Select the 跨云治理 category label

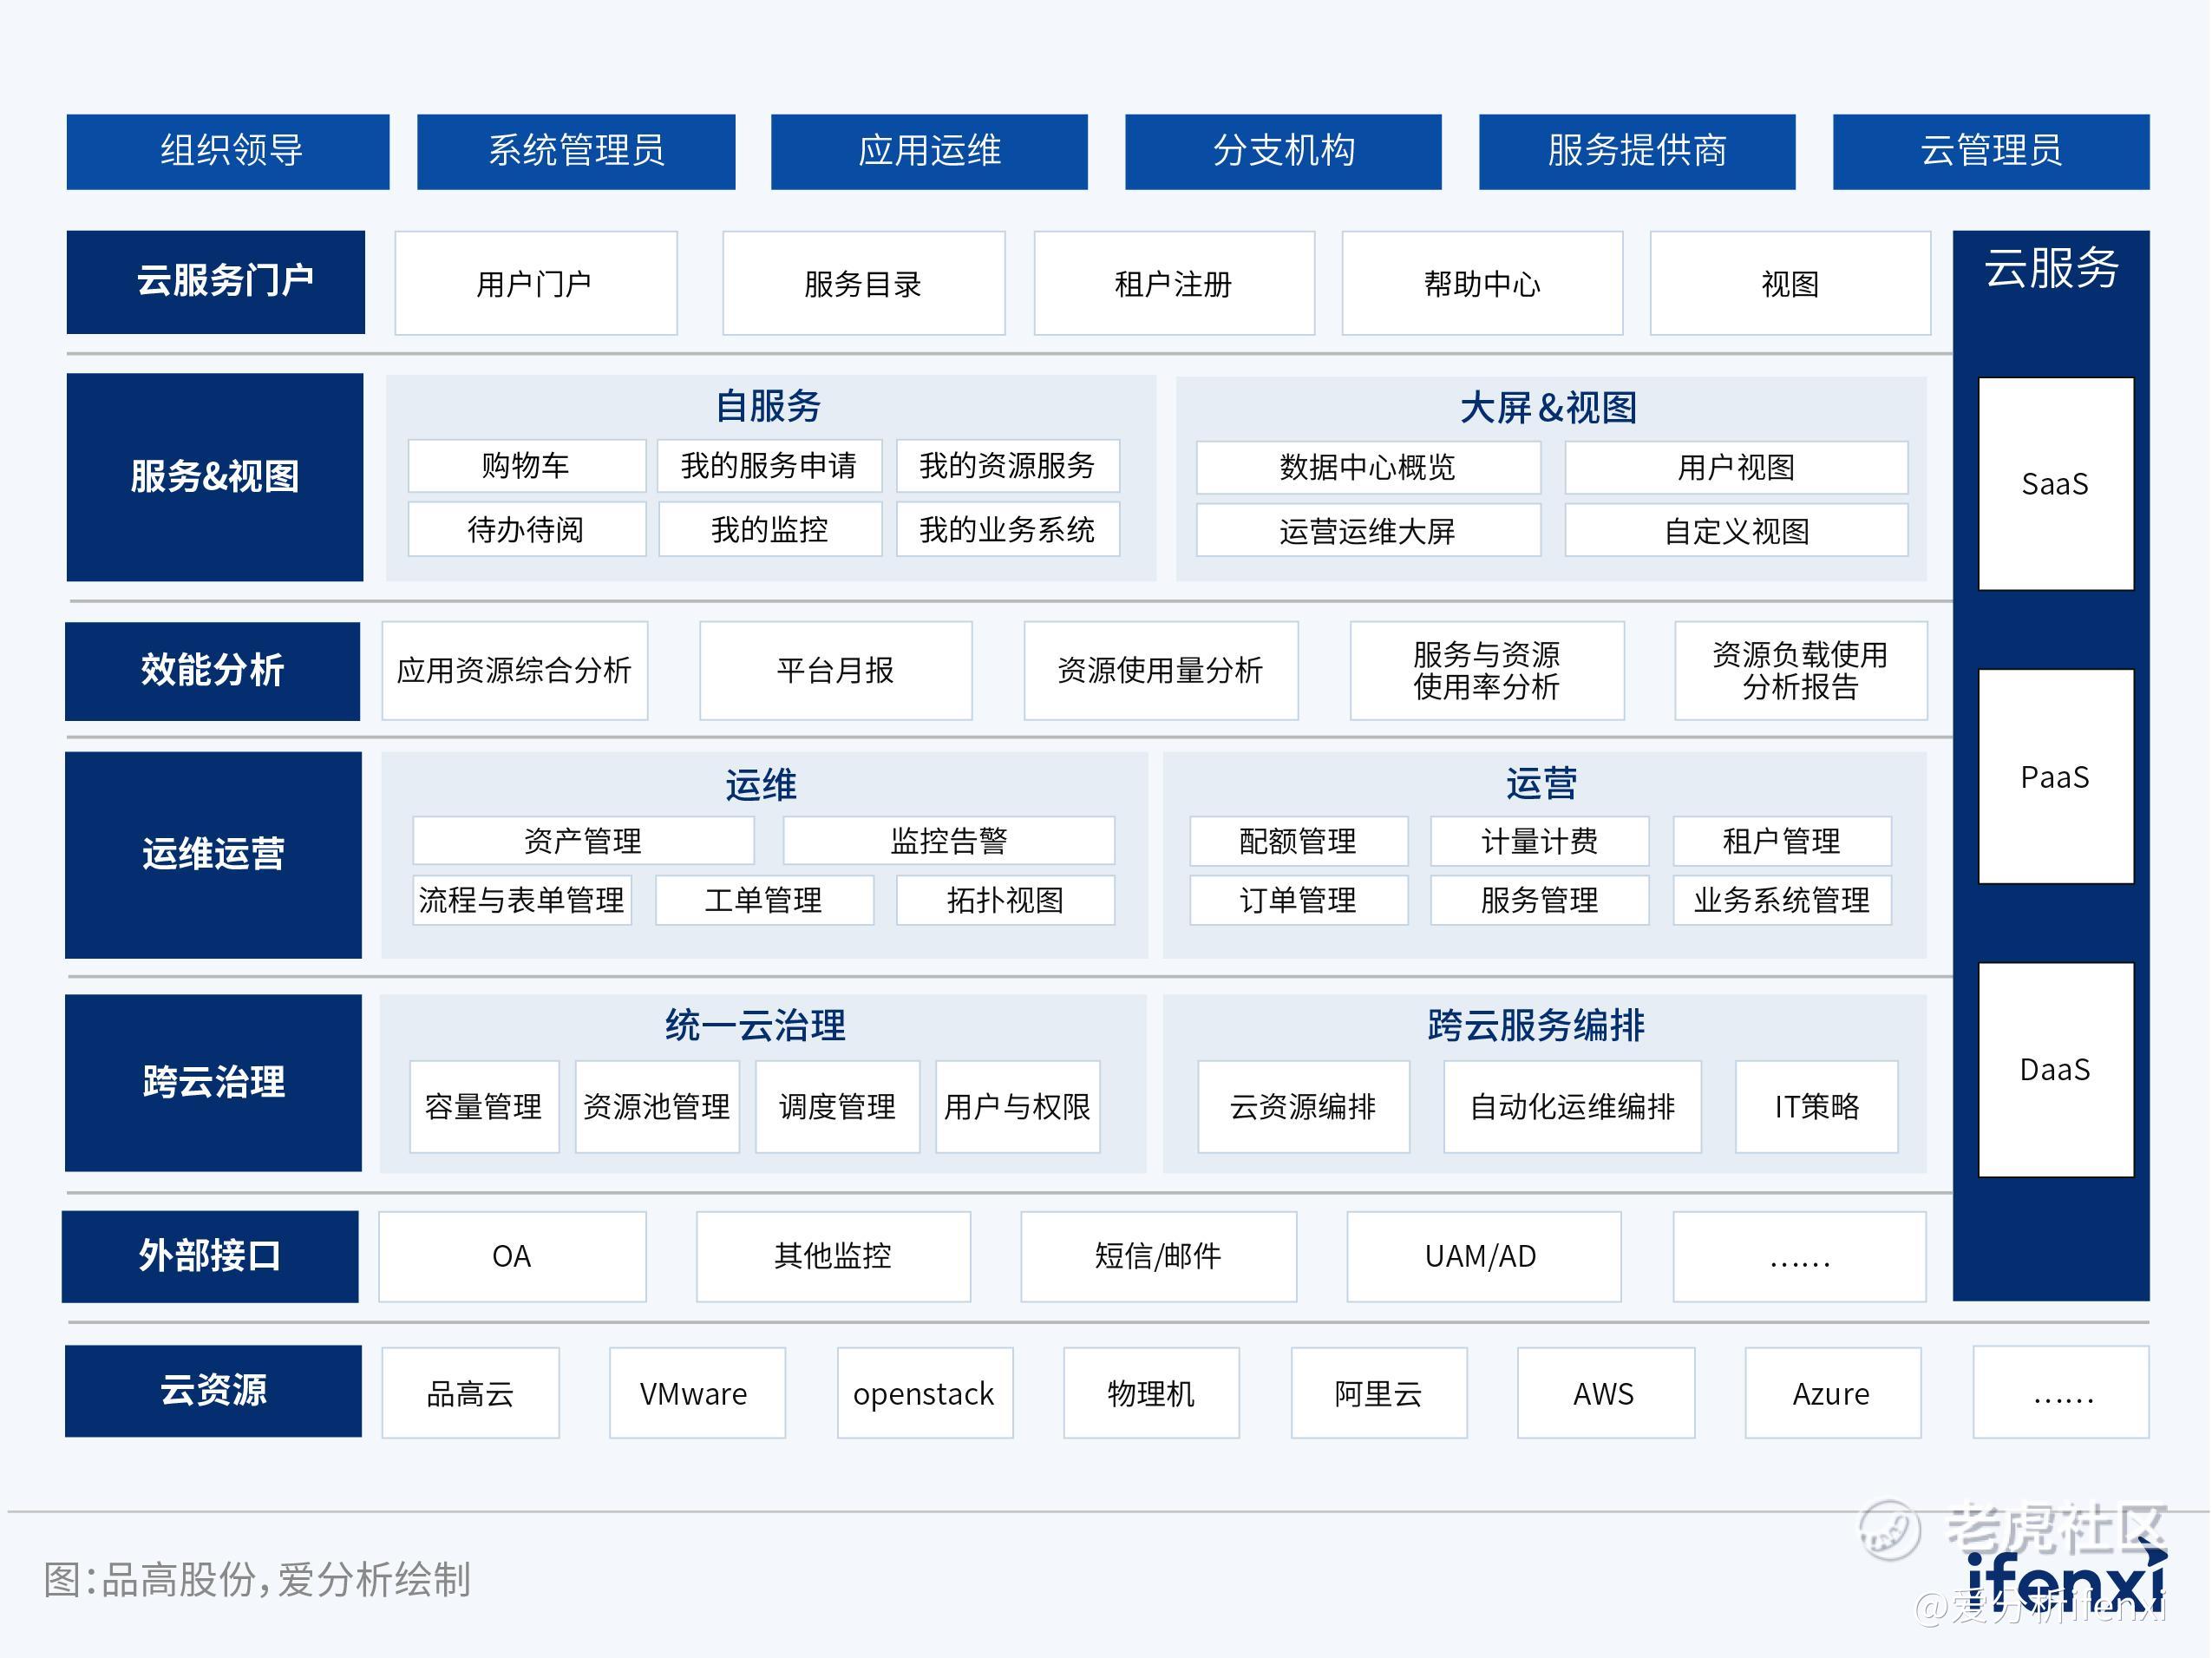click(x=213, y=1082)
